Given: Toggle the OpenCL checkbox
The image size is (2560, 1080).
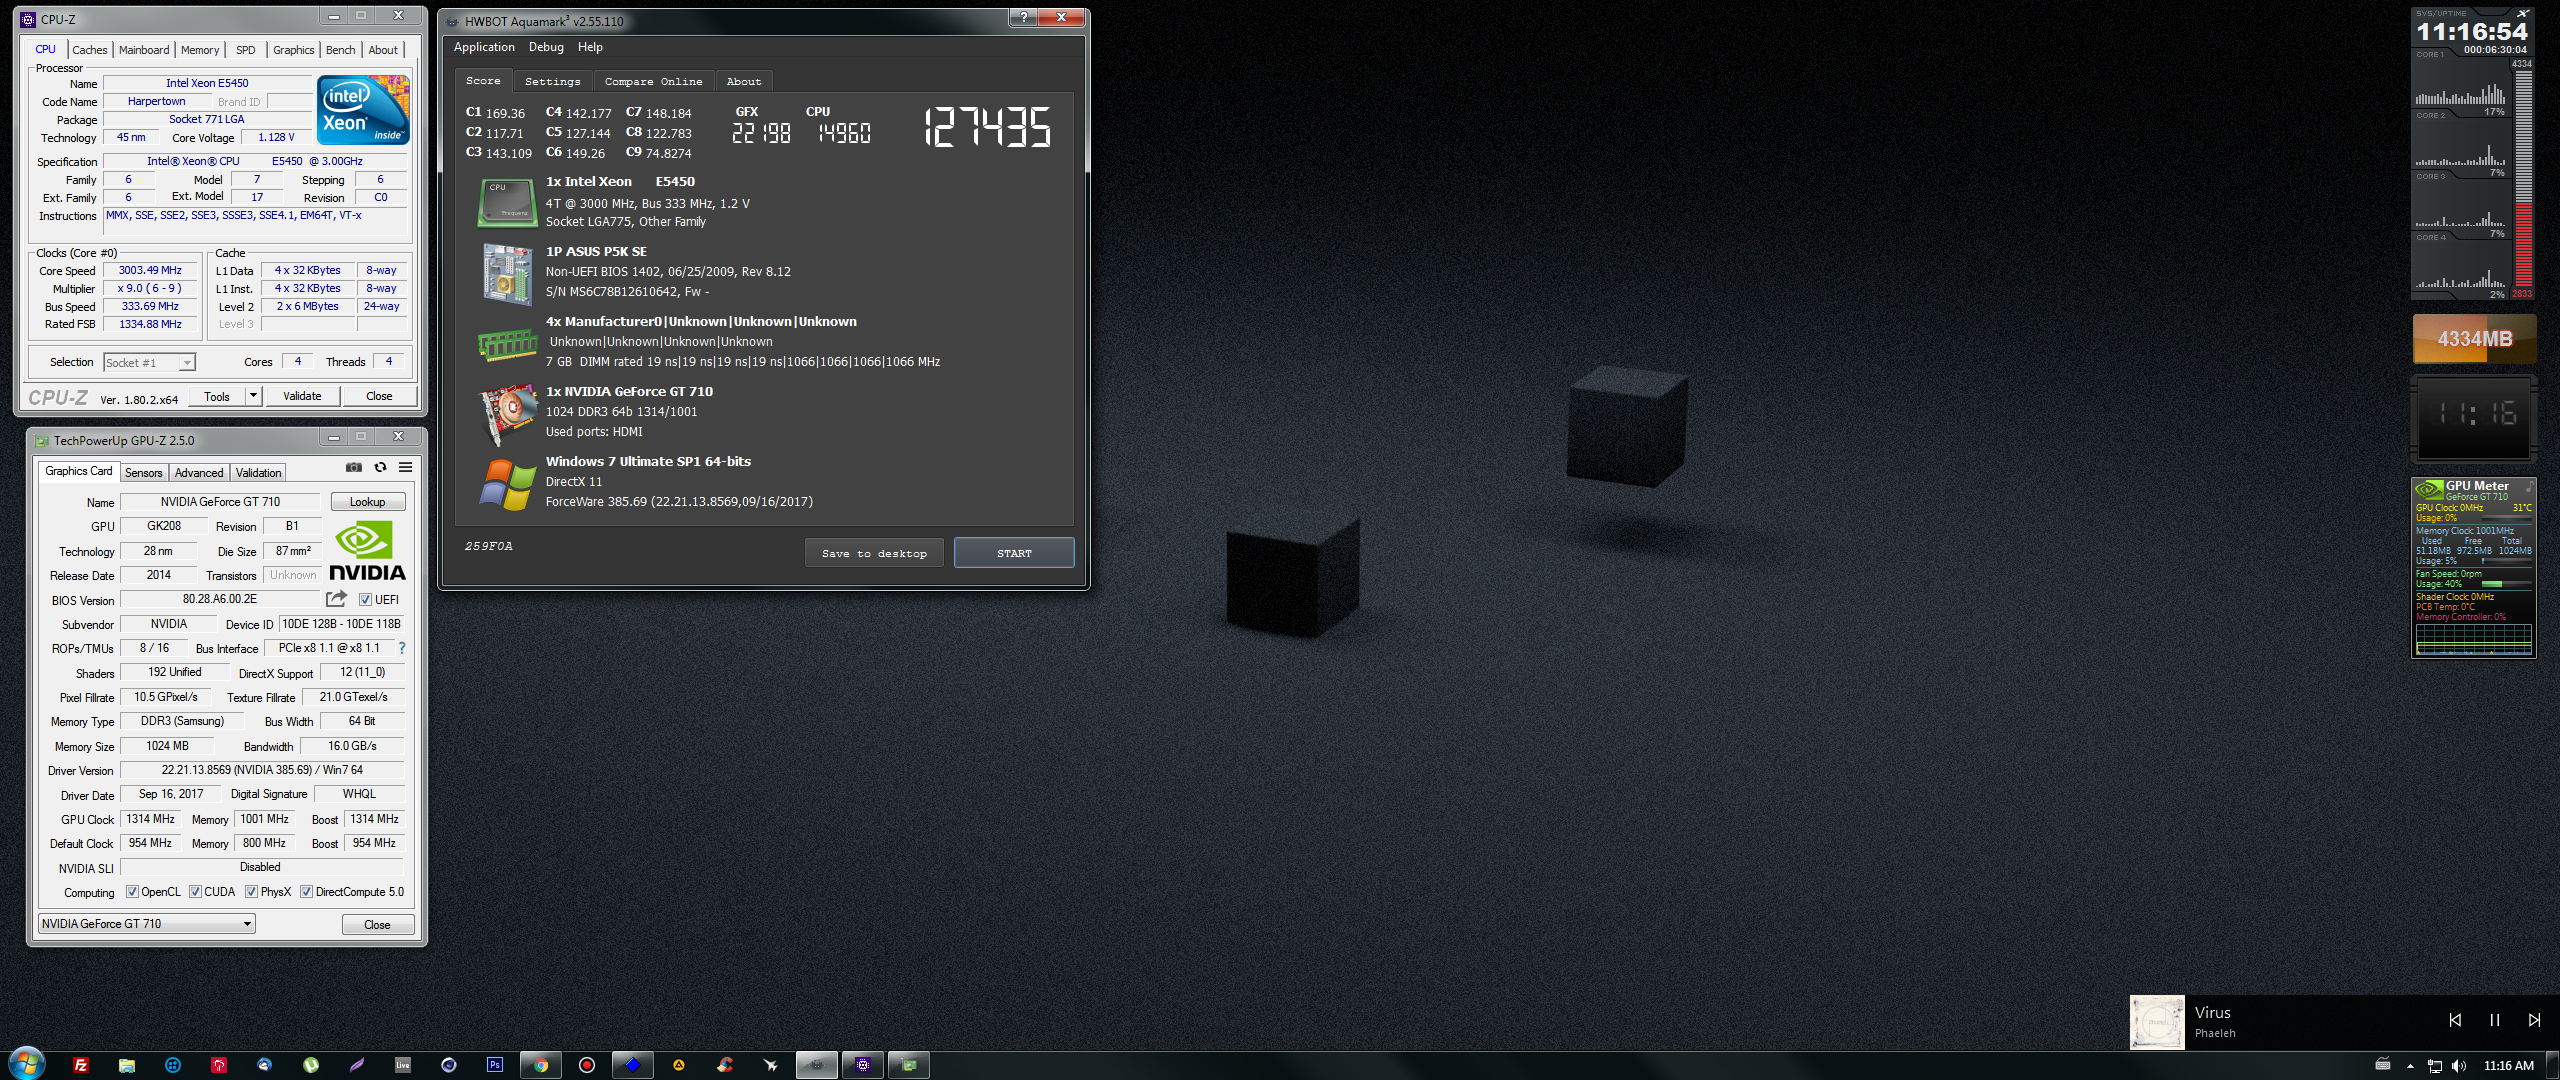Looking at the screenshot, I should (132, 892).
